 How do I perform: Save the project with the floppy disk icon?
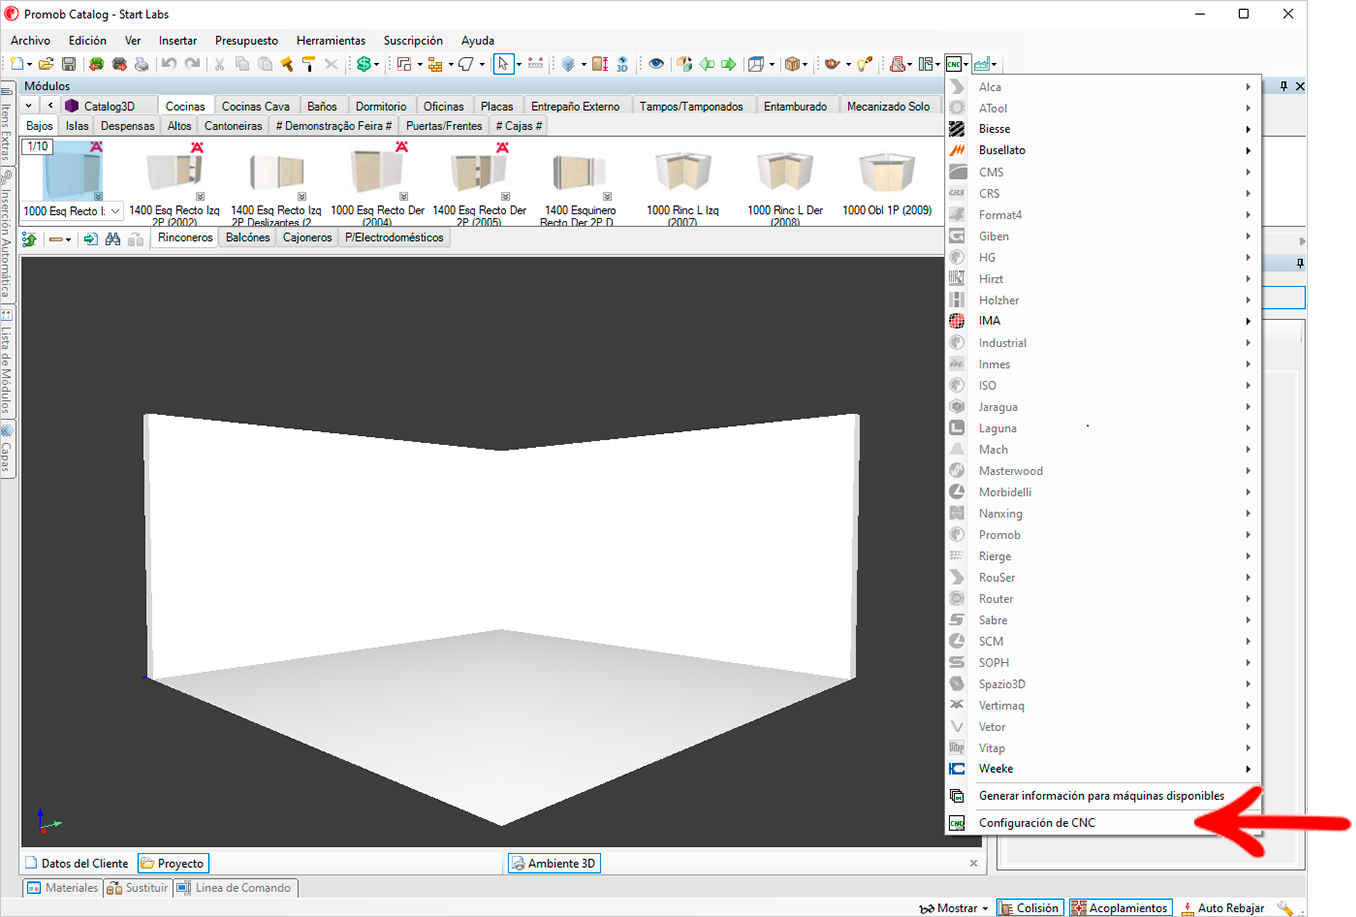[69, 64]
